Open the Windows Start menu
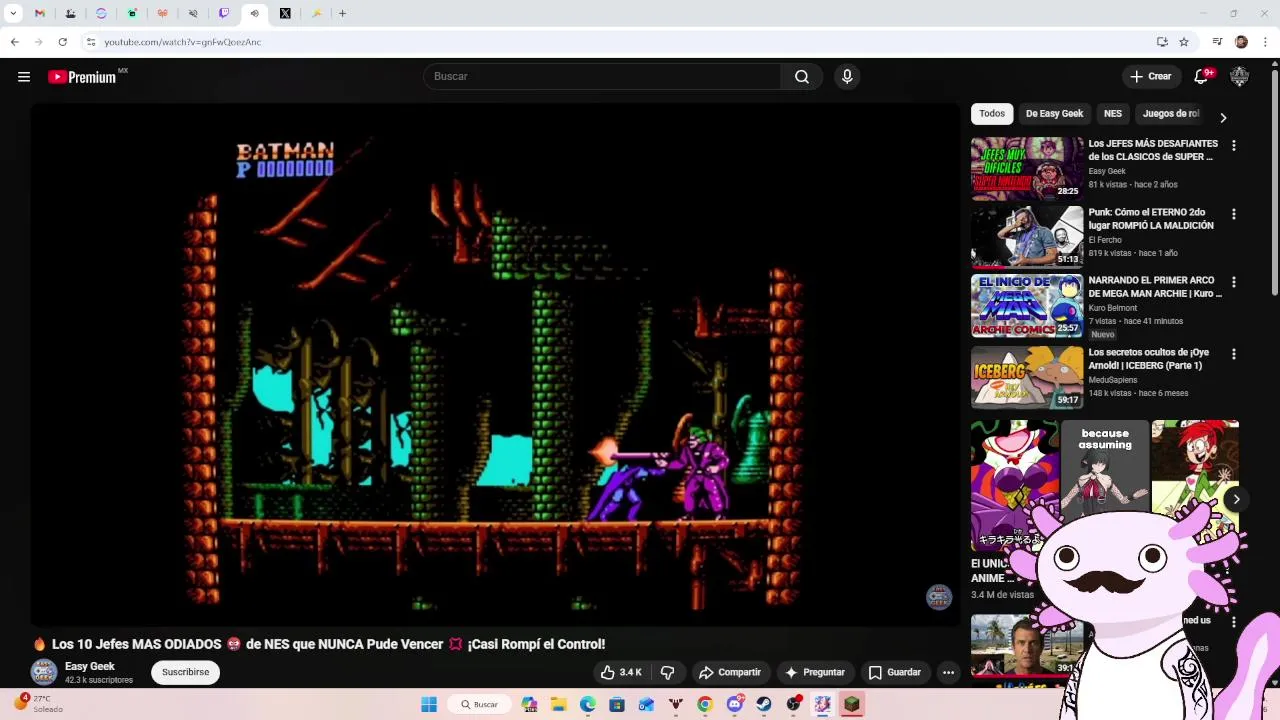 coord(429,704)
